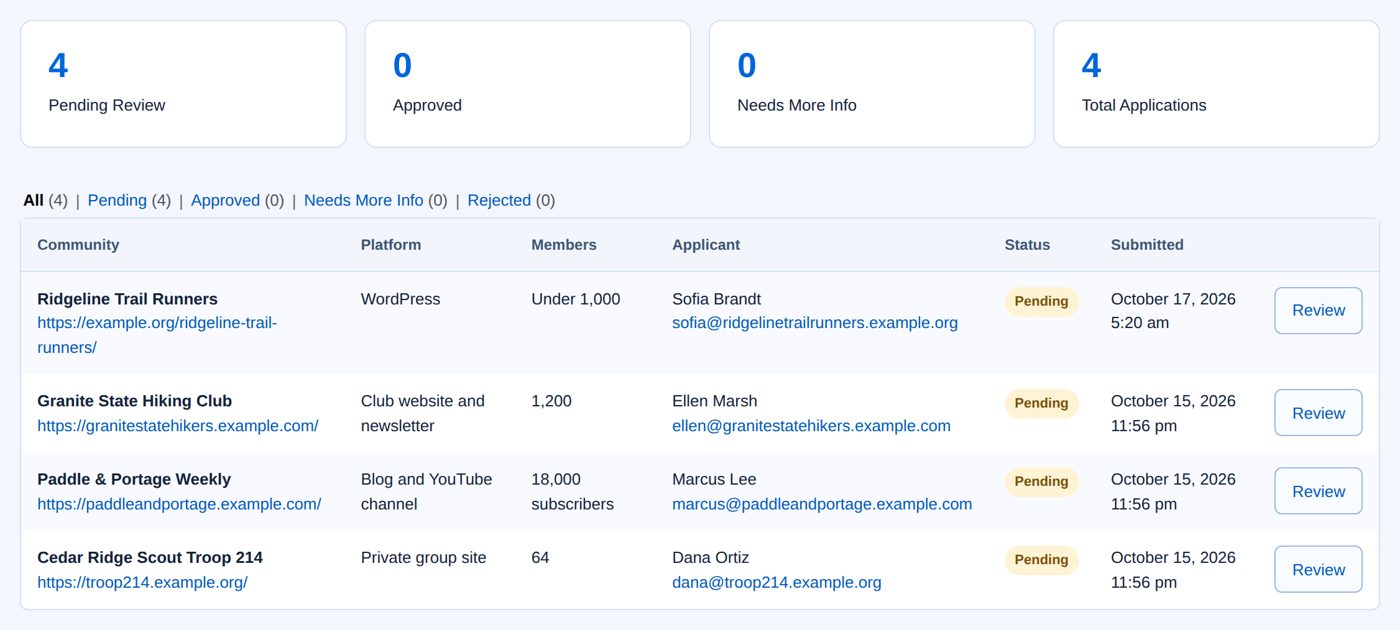Email marcus@paddleandportage.example.com

coord(822,504)
